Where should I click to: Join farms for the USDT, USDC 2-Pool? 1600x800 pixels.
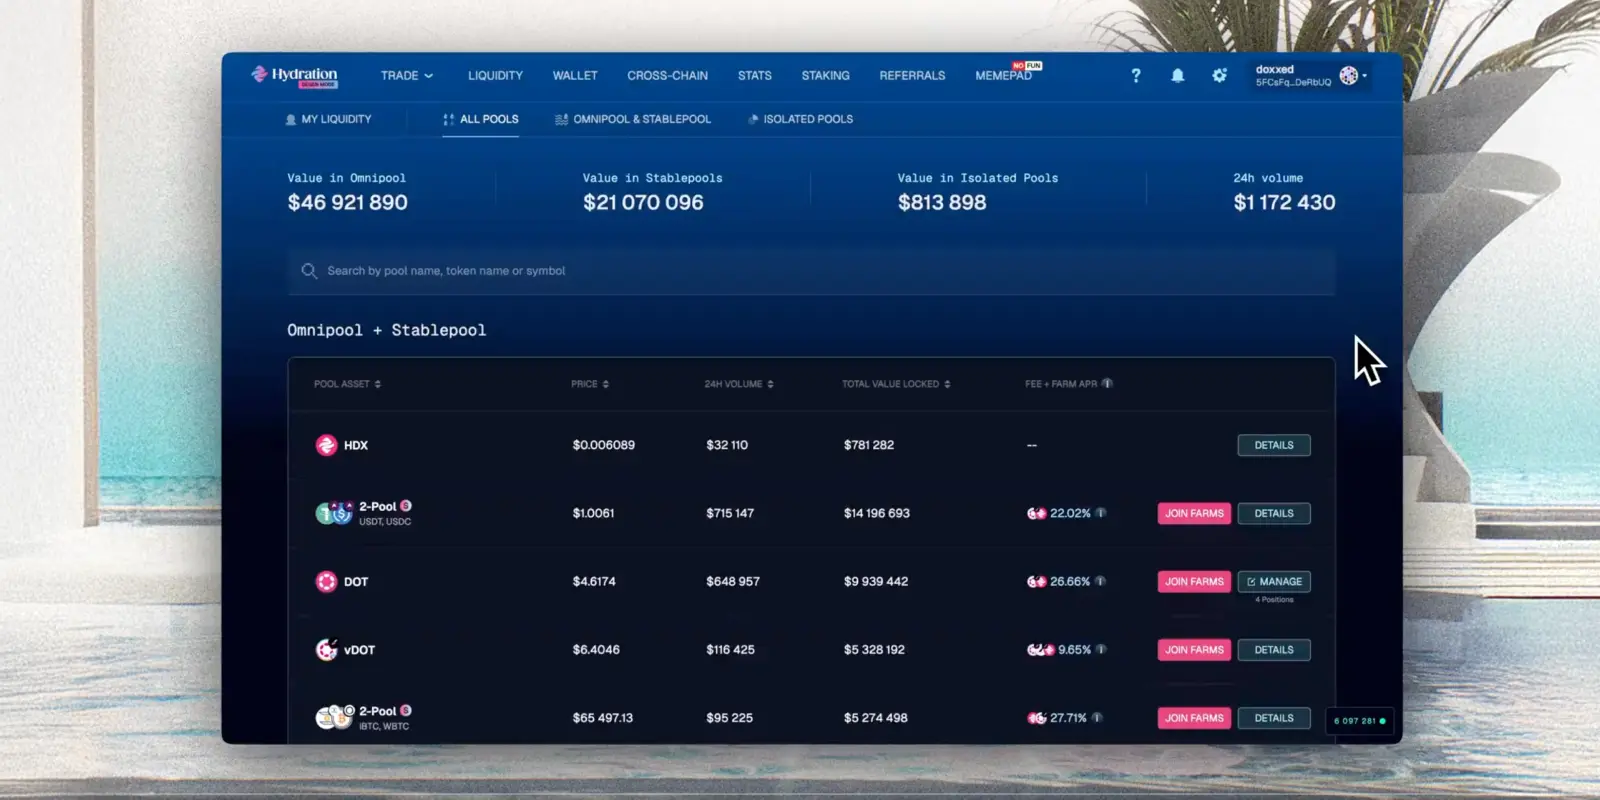[1194, 513]
